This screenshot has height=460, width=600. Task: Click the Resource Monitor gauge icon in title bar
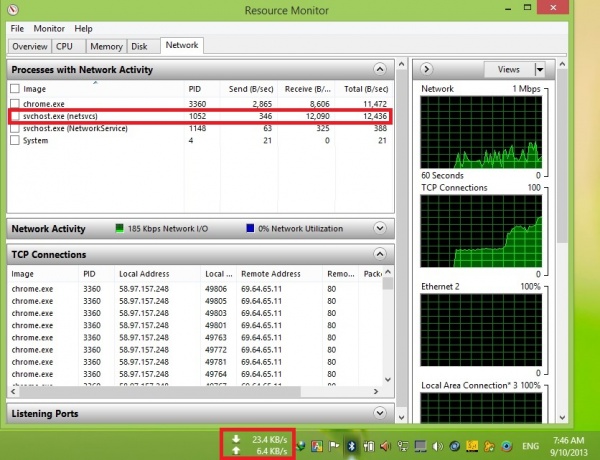click(13, 9)
